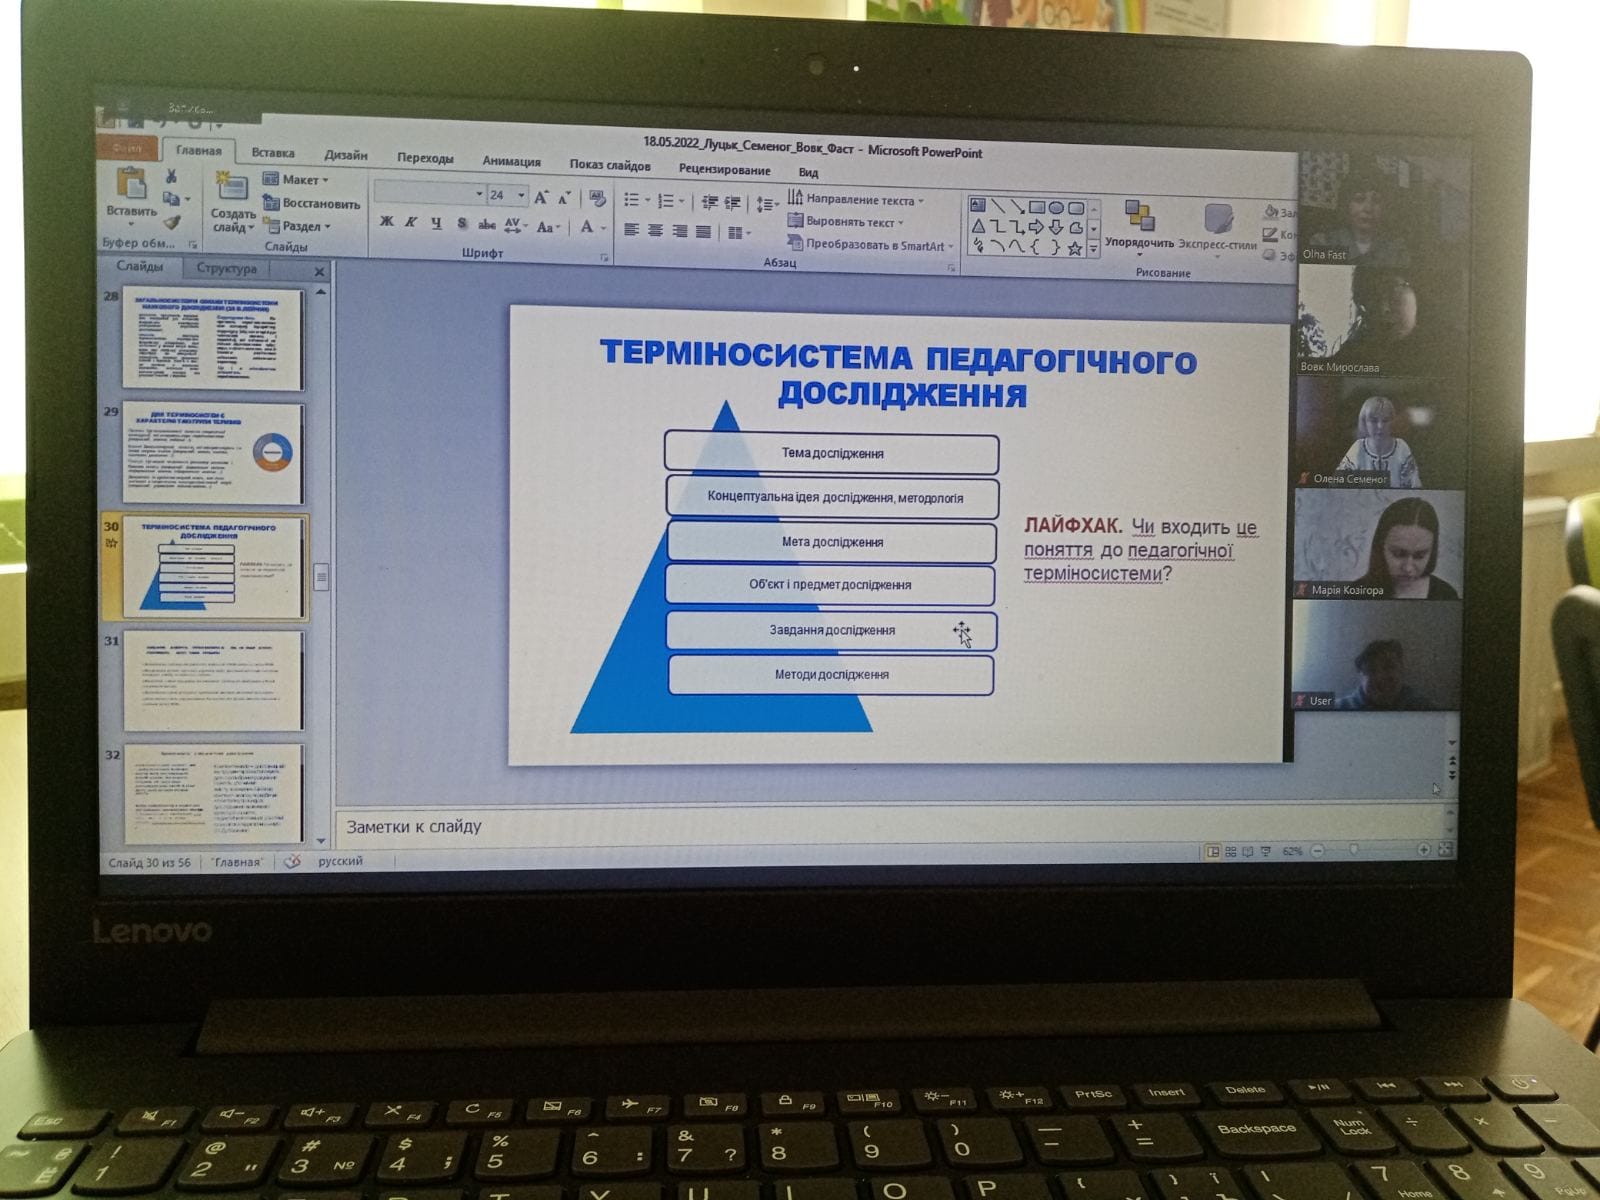
Task: Click the clear formatting icon
Action: tap(597, 198)
